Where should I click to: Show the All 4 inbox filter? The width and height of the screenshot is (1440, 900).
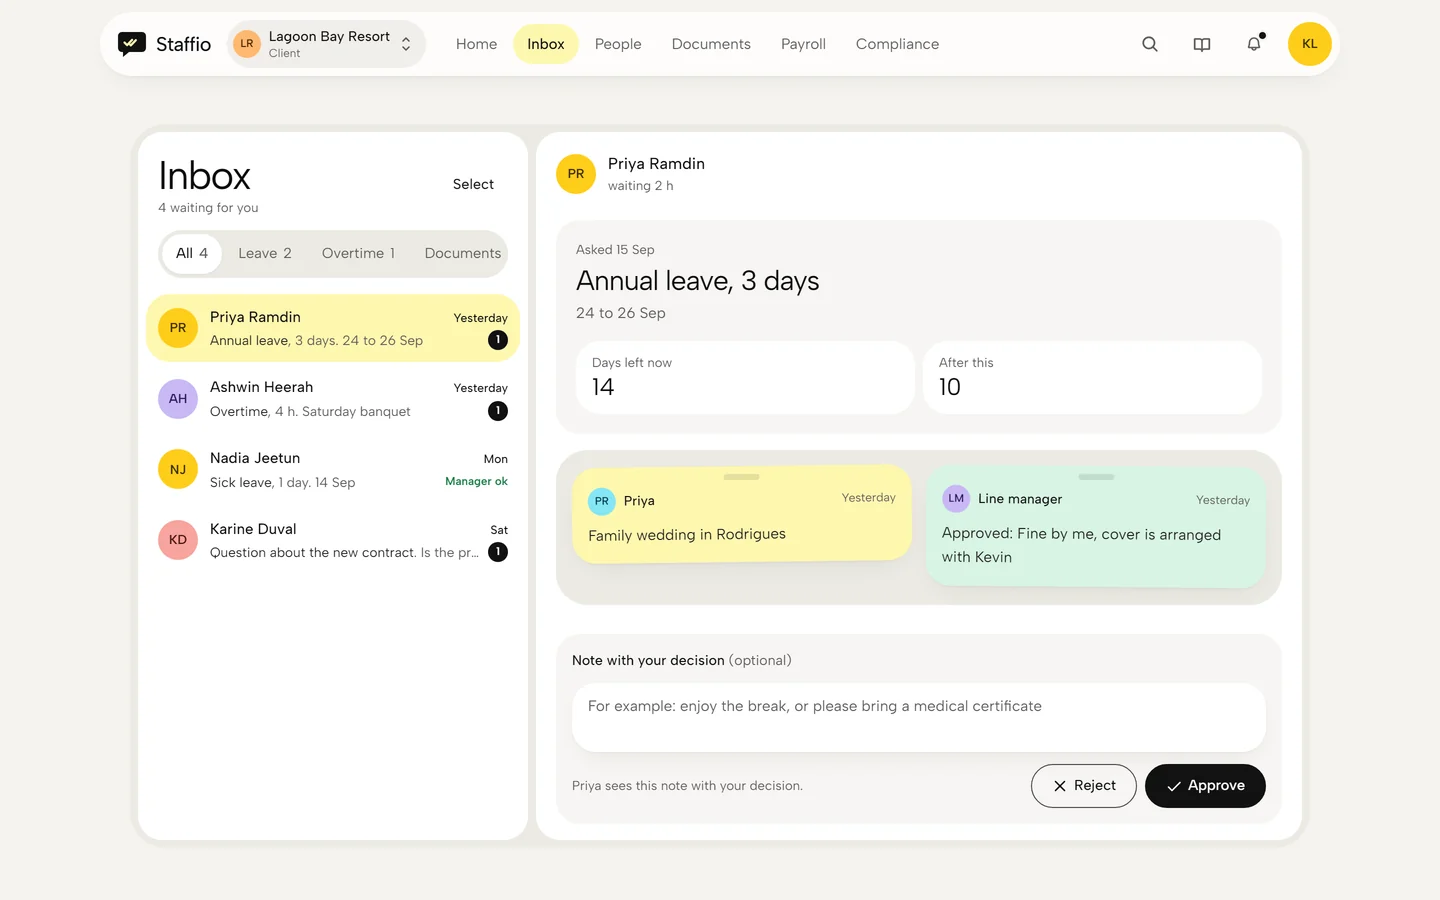pyautogui.click(x=192, y=254)
